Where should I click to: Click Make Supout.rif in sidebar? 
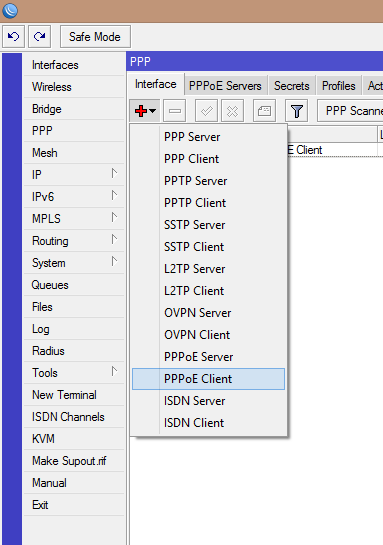pyautogui.click(x=74, y=461)
